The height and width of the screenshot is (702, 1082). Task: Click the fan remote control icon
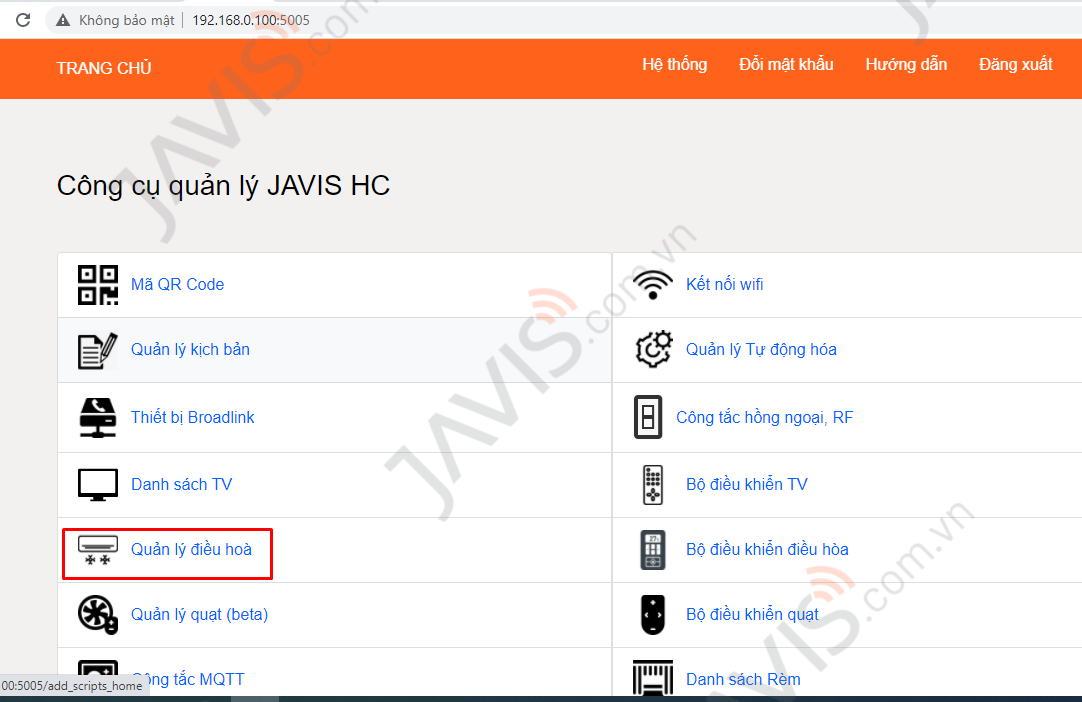coord(653,614)
